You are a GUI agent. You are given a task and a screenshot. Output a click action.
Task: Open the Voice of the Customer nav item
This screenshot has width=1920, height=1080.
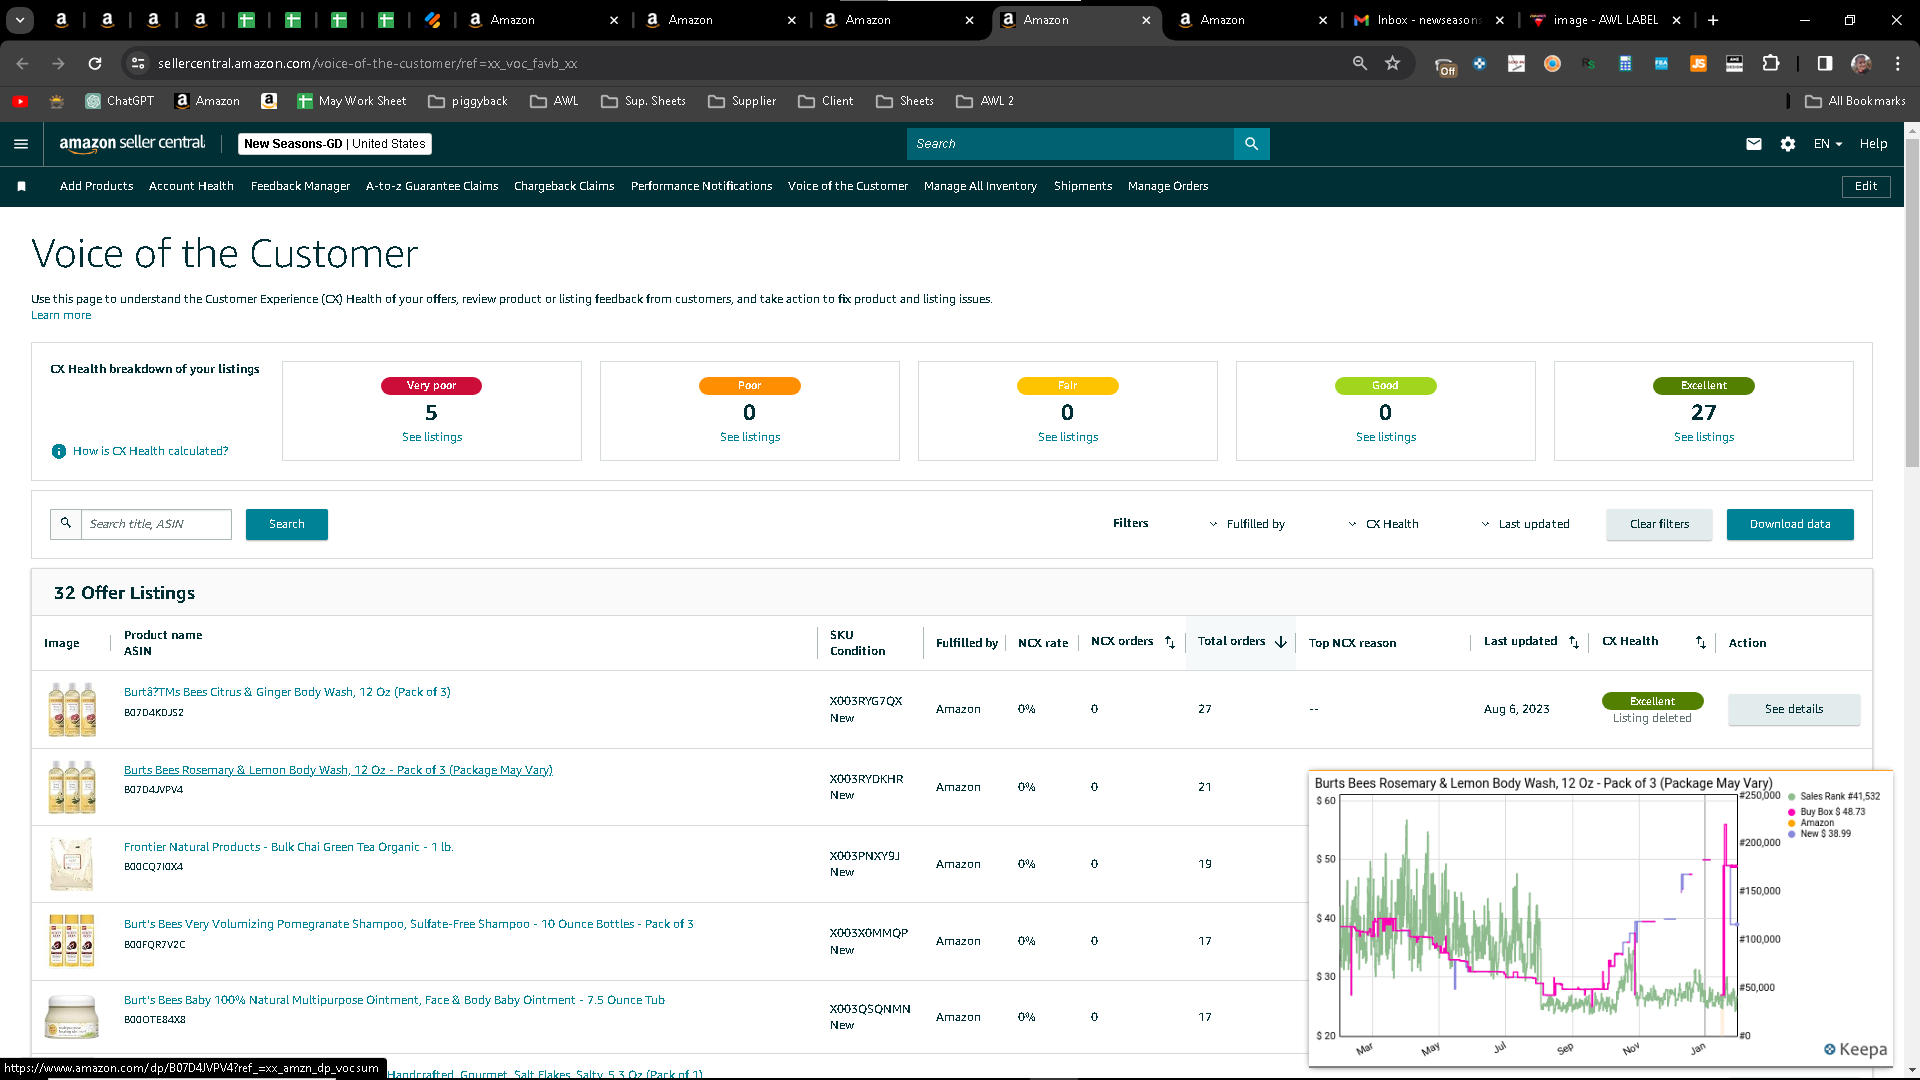848,186
